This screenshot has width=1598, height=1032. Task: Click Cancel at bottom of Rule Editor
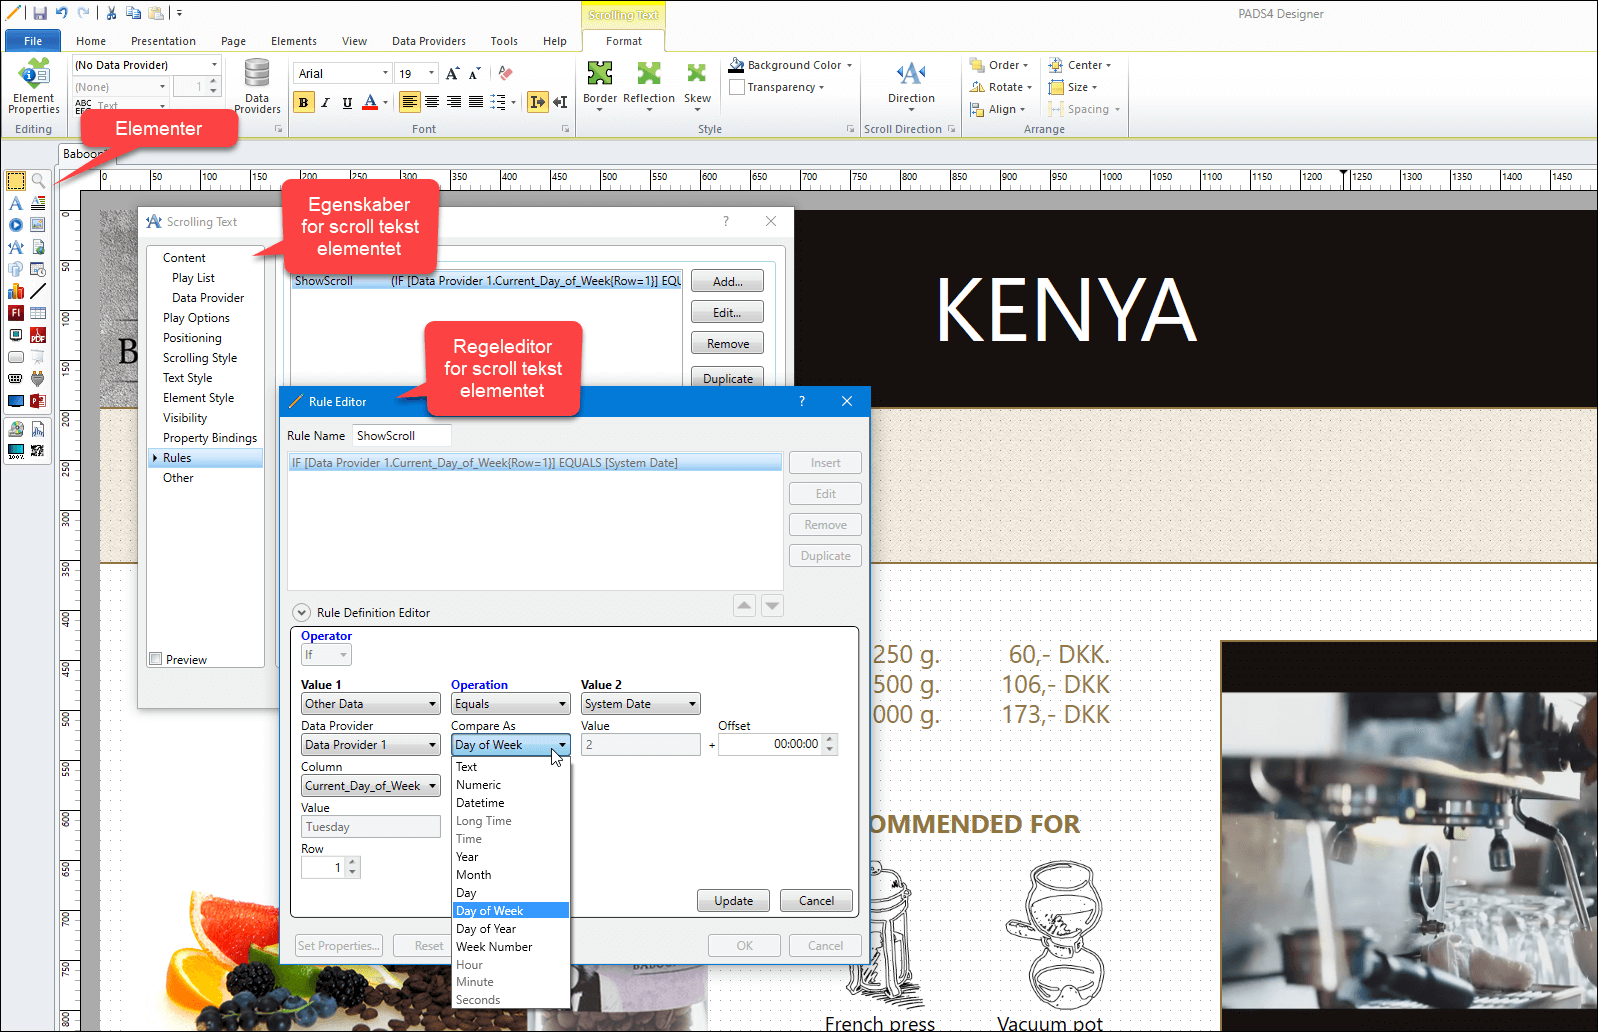click(825, 946)
